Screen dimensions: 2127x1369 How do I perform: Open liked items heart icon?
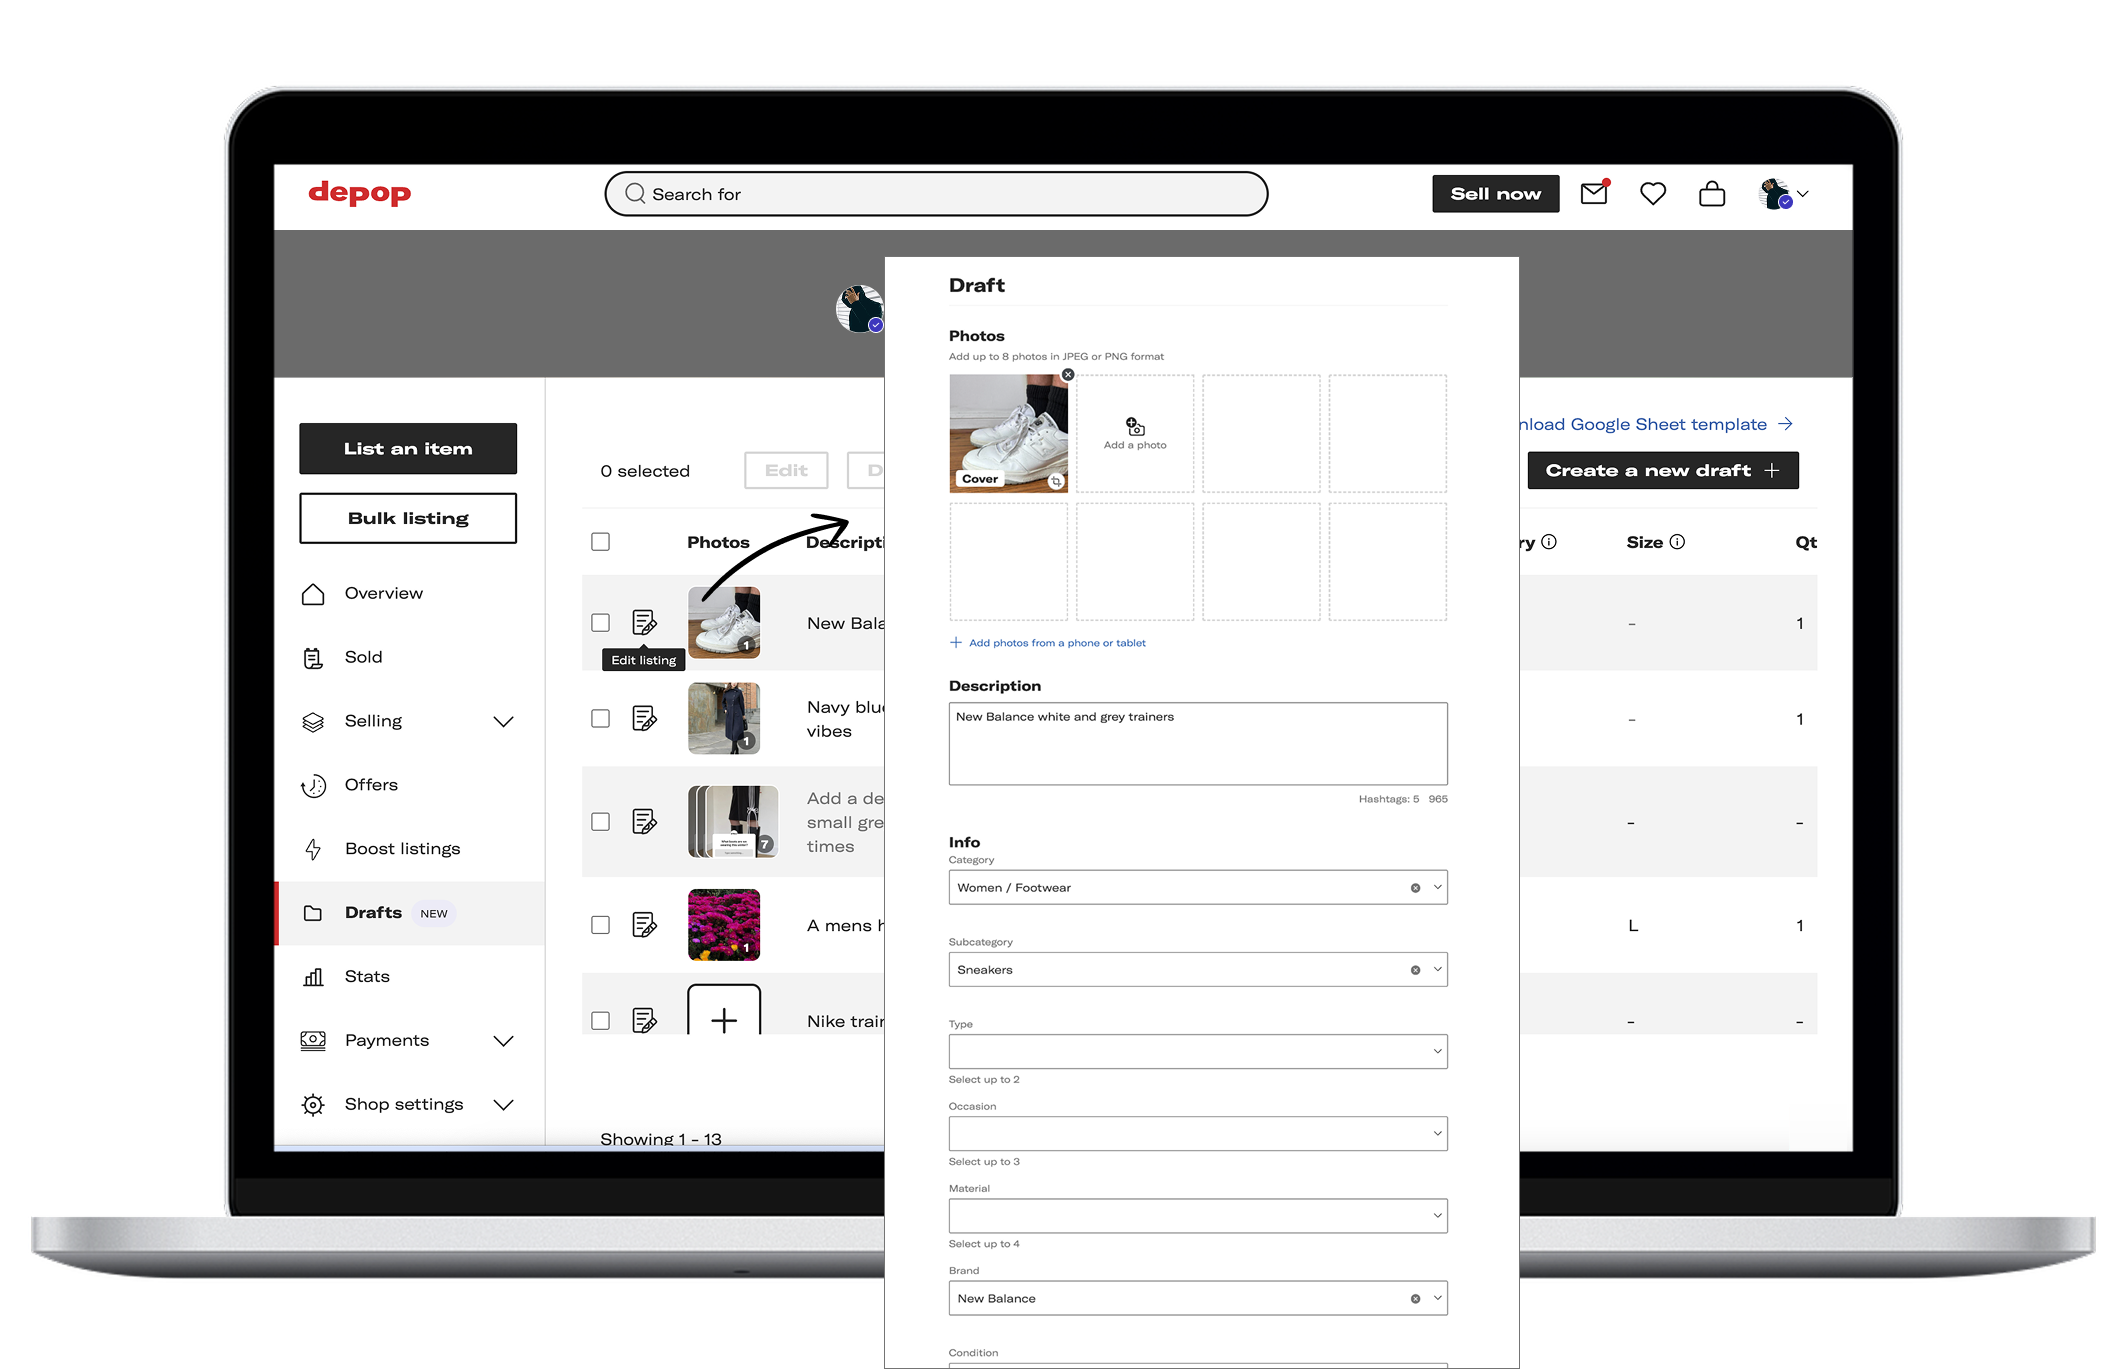1653,193
